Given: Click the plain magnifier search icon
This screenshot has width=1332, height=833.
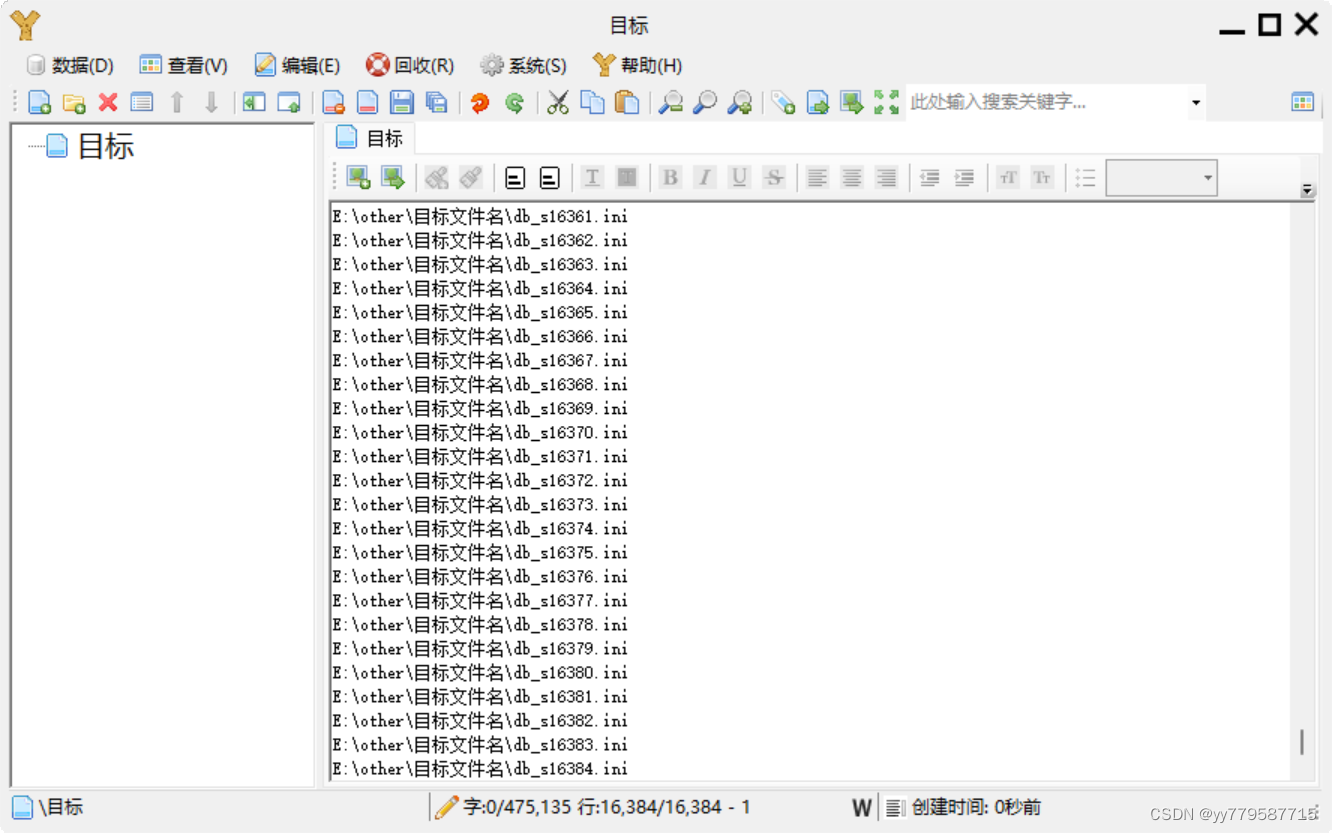Looking at the screenshot, I should point(705,102).
